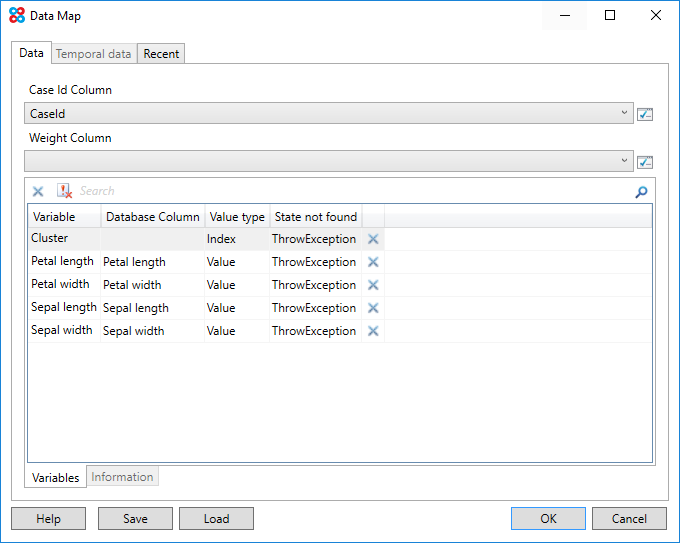Screen dimensions: 680x543
Task: Open the Information tab at bottom
Action: [122, 477]
